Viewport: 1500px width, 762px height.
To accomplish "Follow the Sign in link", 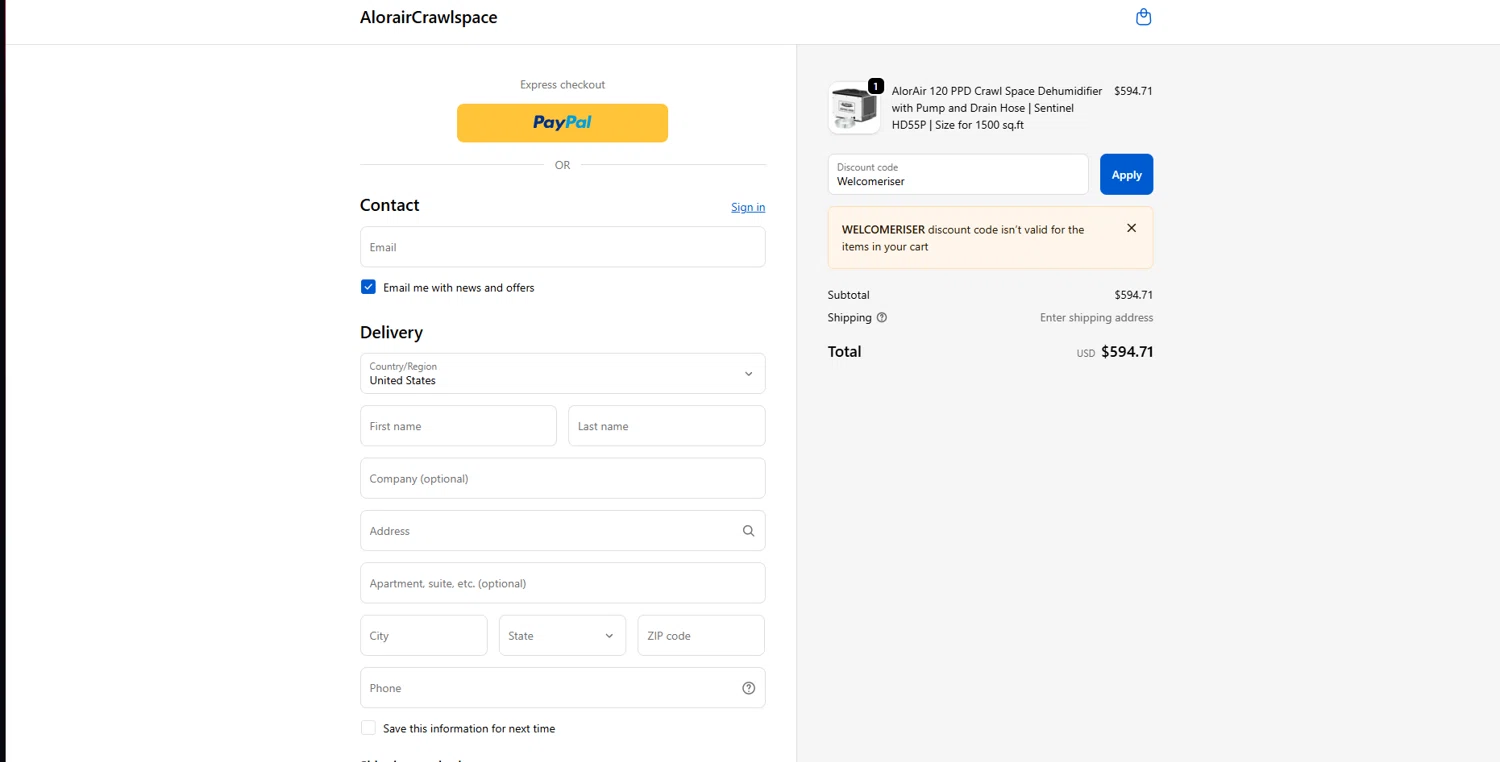I will (x=748, y=207).
